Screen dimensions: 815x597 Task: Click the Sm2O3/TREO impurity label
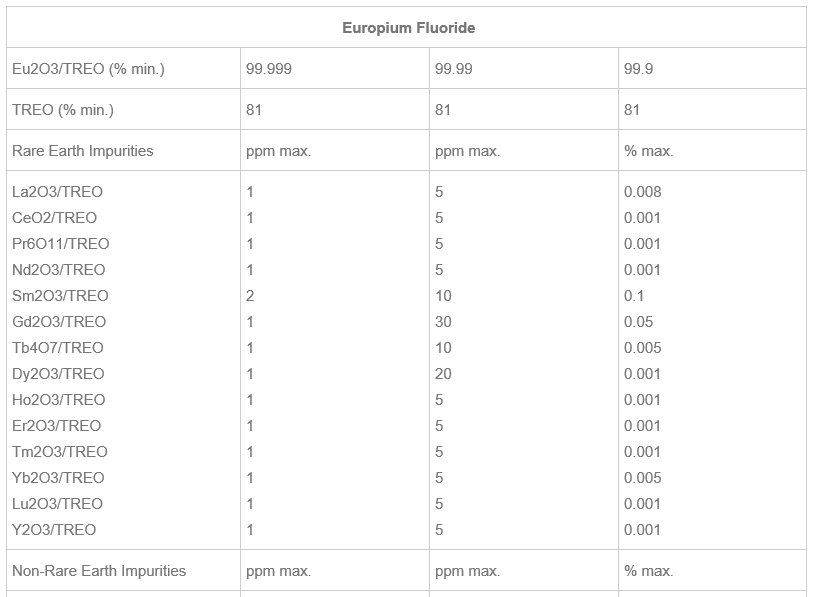click(60, 296)
